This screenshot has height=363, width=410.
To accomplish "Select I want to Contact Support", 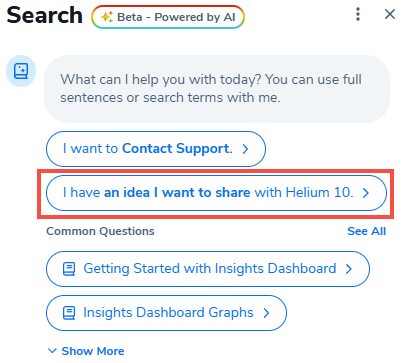I will point(156,149).
